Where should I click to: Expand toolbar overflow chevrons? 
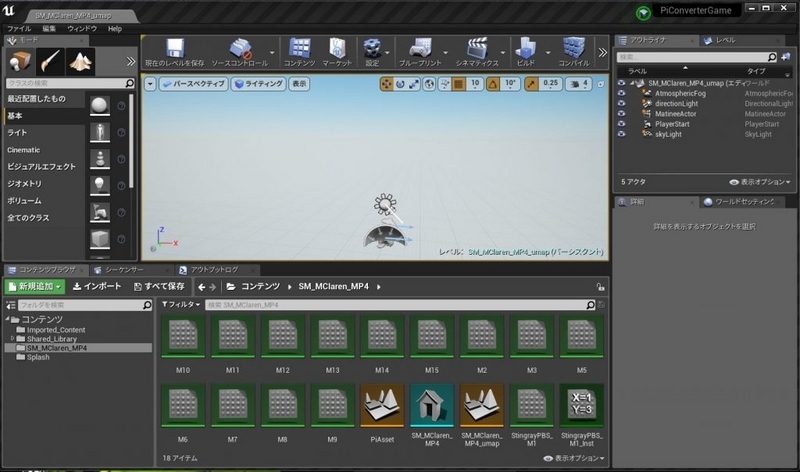603,52
